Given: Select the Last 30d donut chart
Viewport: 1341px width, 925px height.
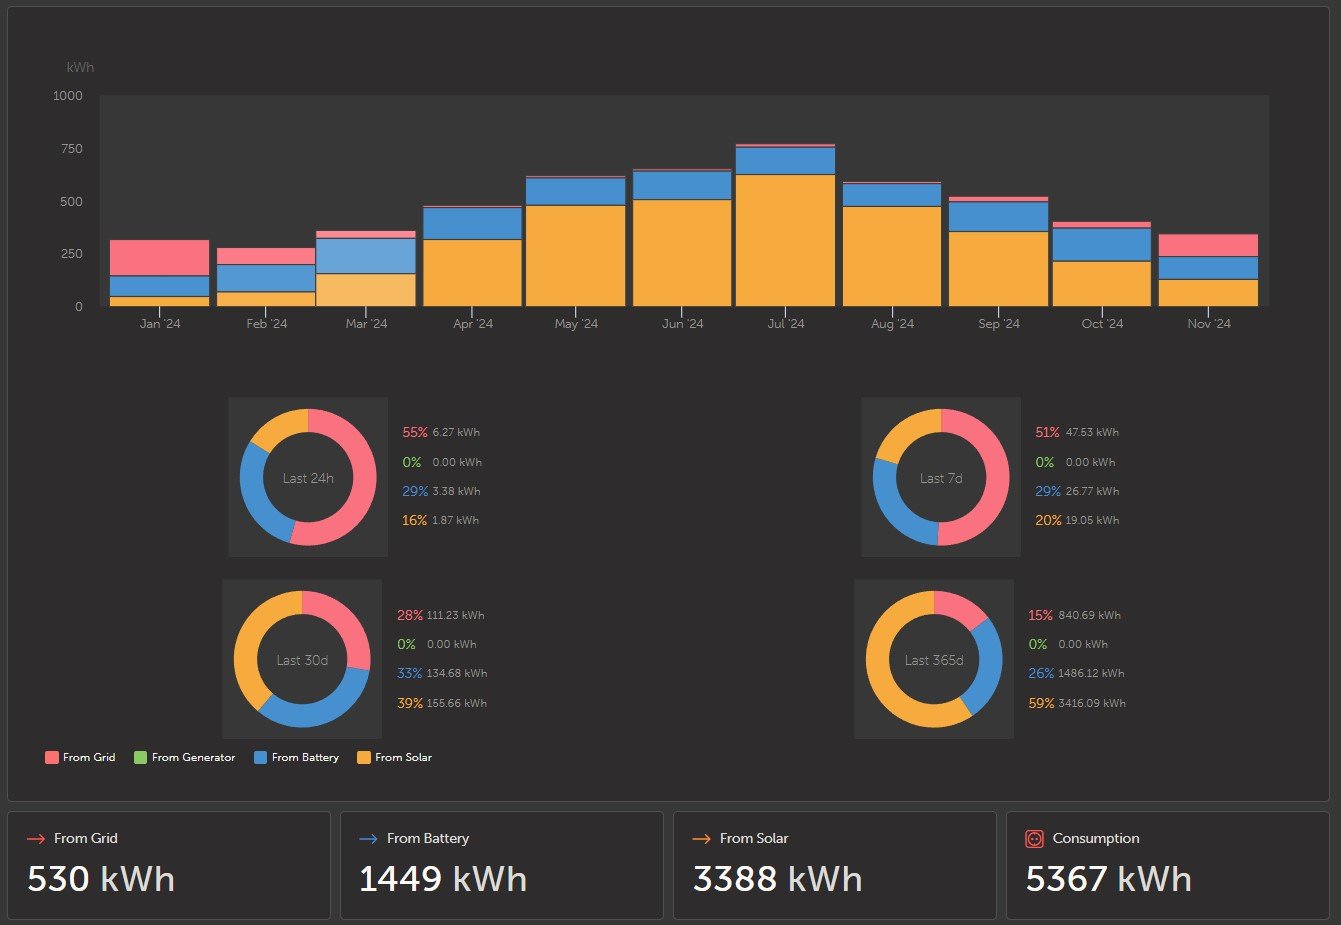Looking at the screenshot, I should point(302,659).
